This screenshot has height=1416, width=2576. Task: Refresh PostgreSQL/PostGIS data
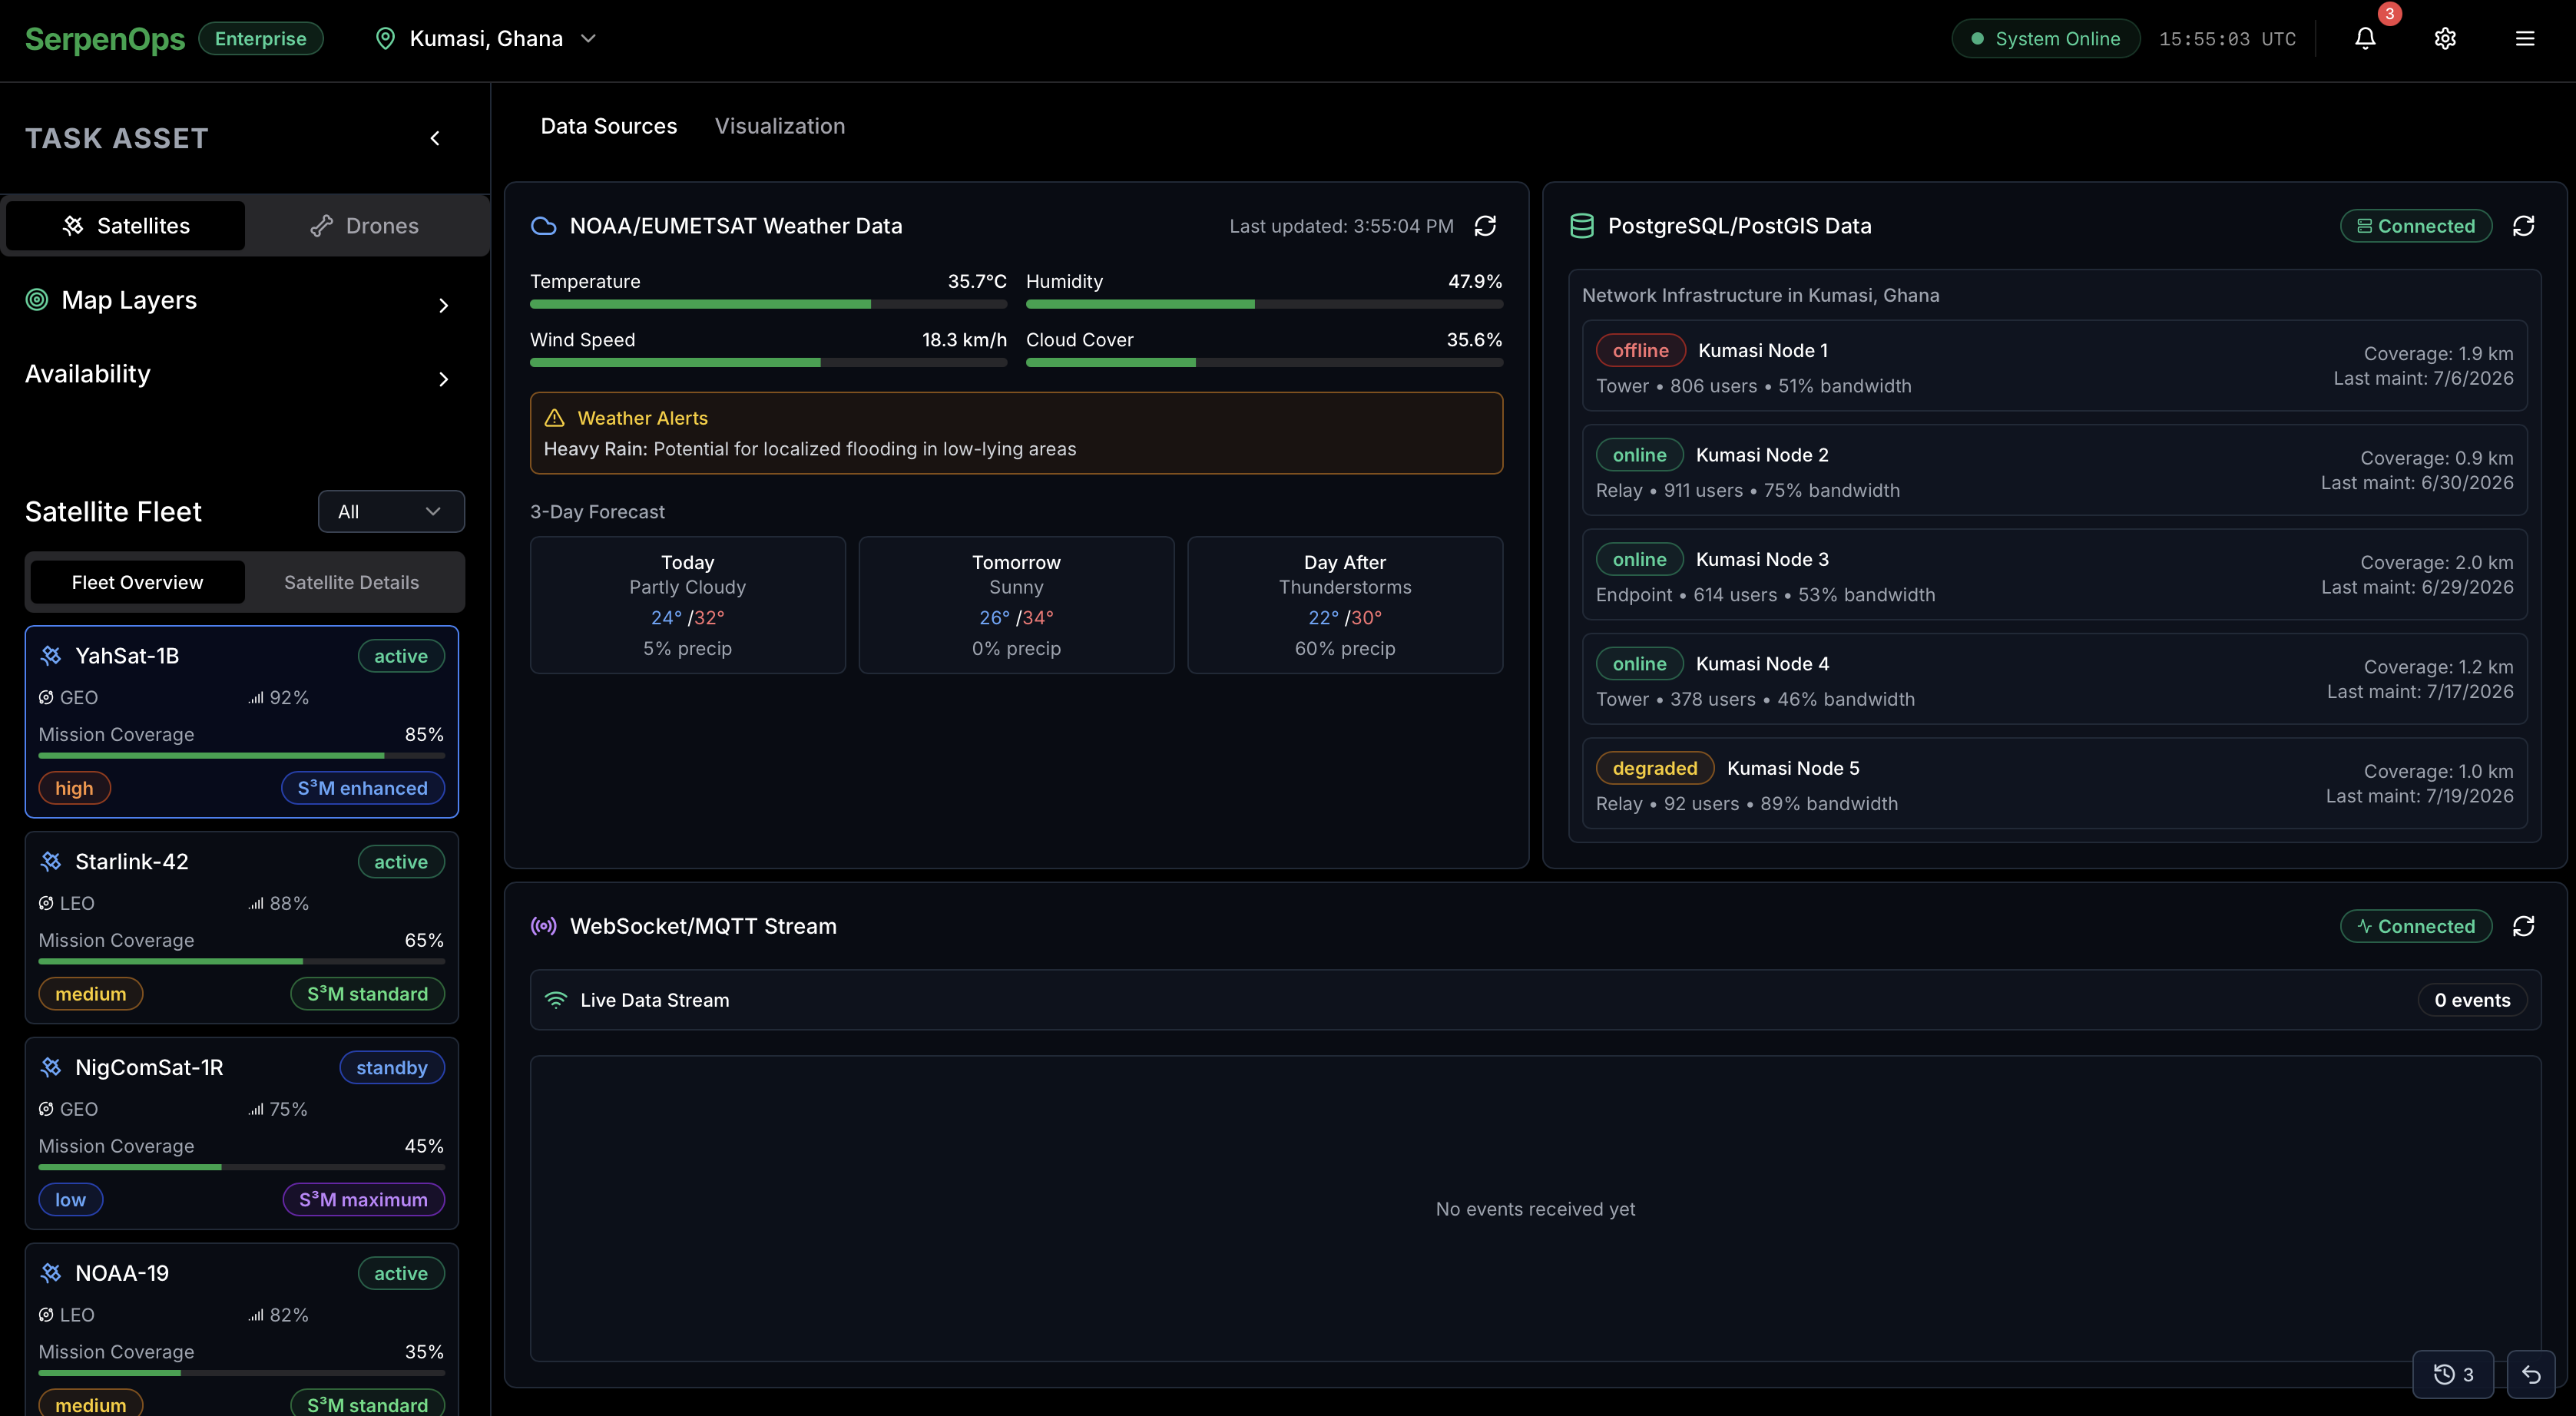pos(2523,226)
